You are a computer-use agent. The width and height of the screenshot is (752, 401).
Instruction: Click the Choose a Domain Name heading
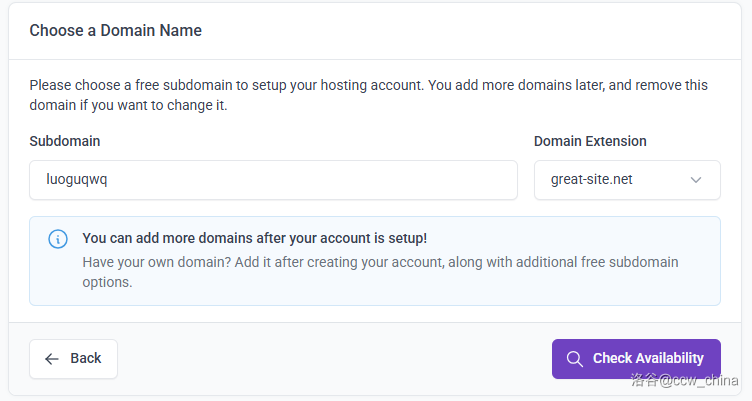point(115,31)
